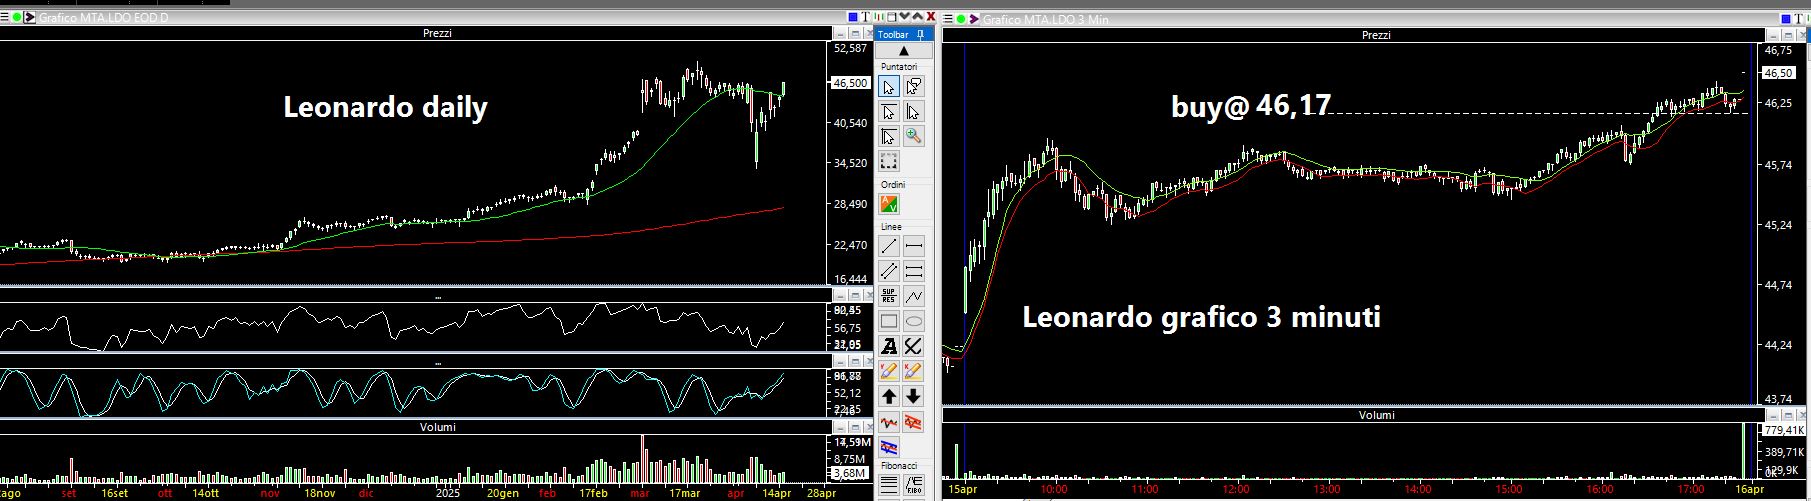Activate the magnifier zoom tool

point(913,137)
